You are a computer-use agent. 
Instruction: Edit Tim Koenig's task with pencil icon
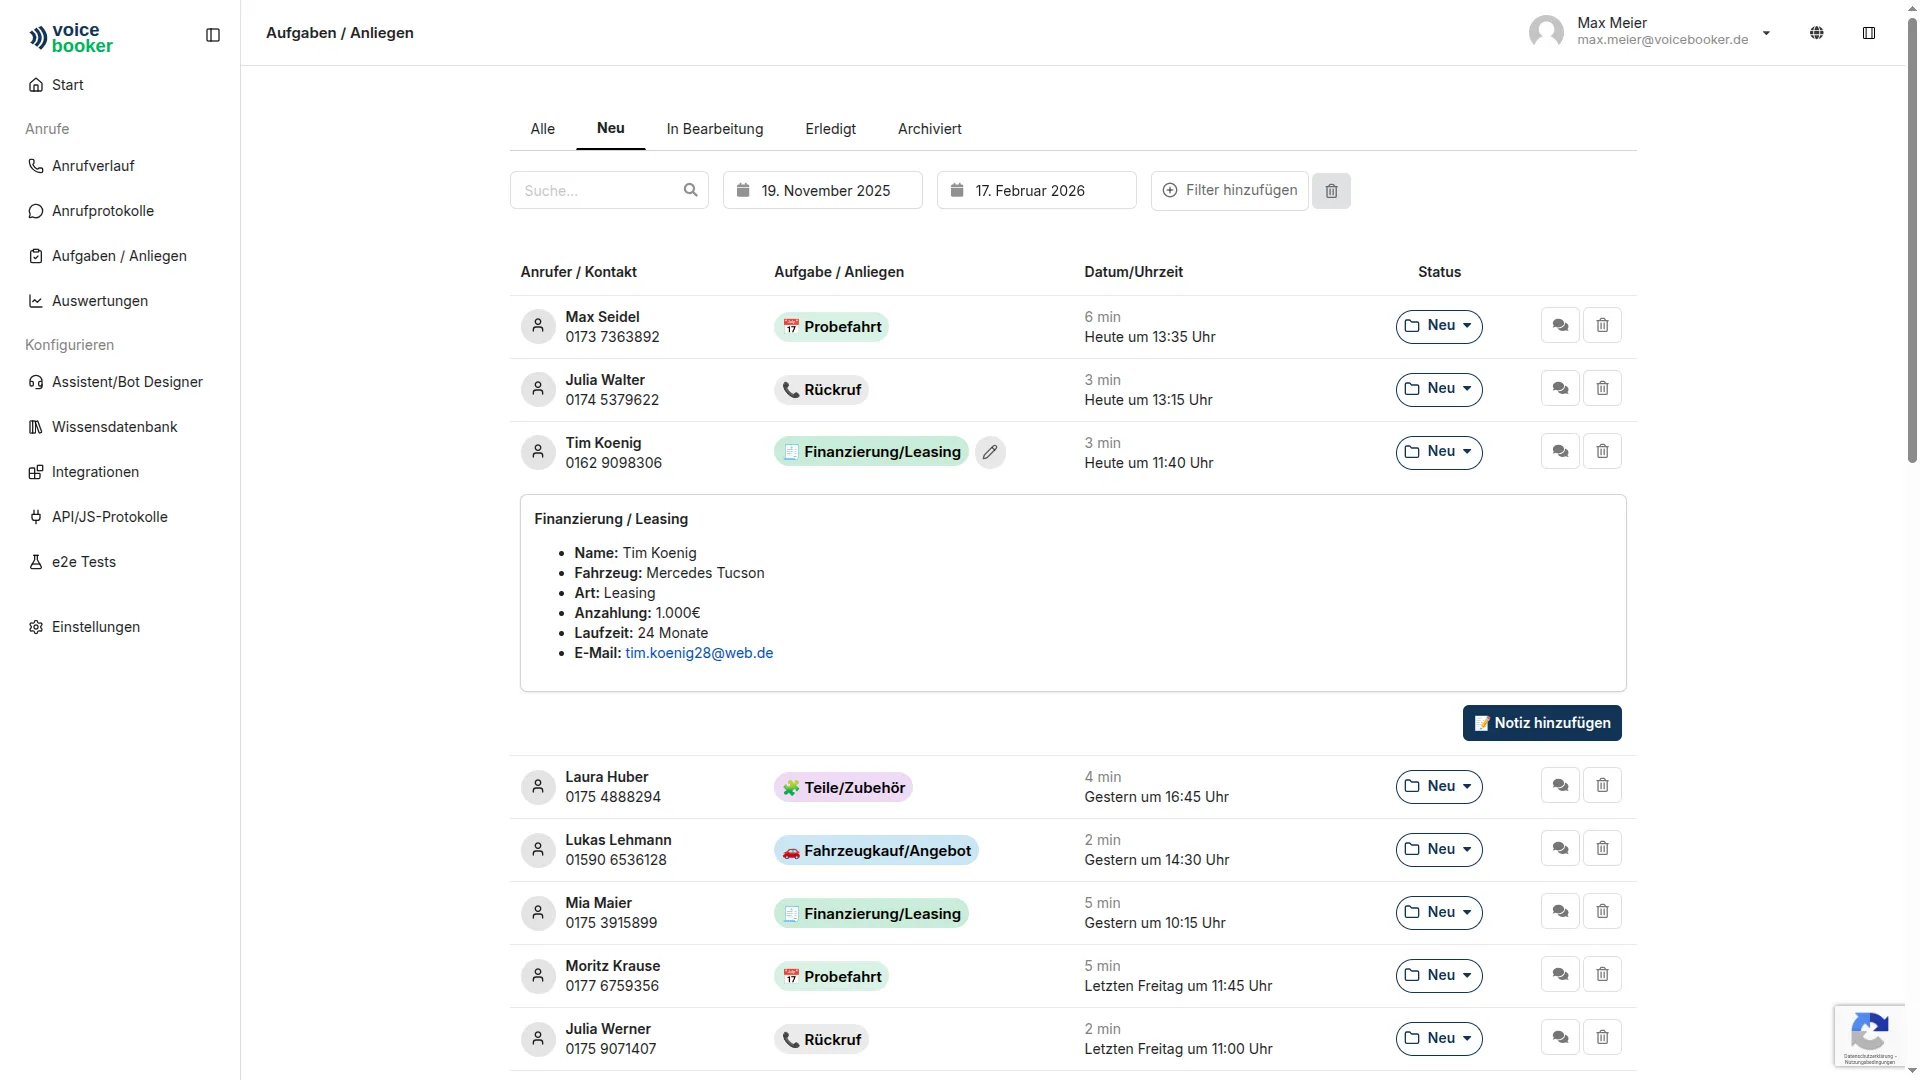[989, 452]
